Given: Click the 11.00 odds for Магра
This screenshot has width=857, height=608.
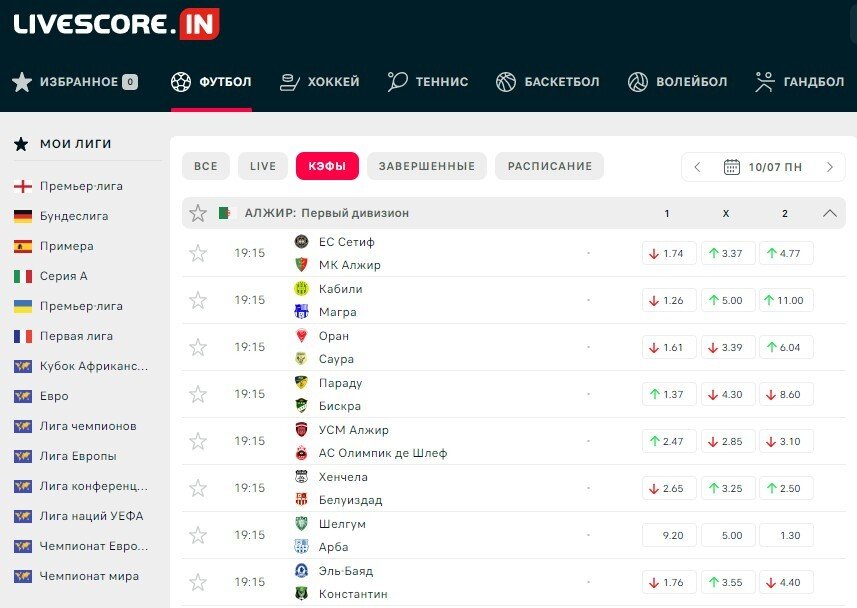Looking at the screenshot, I should point(786,300).
